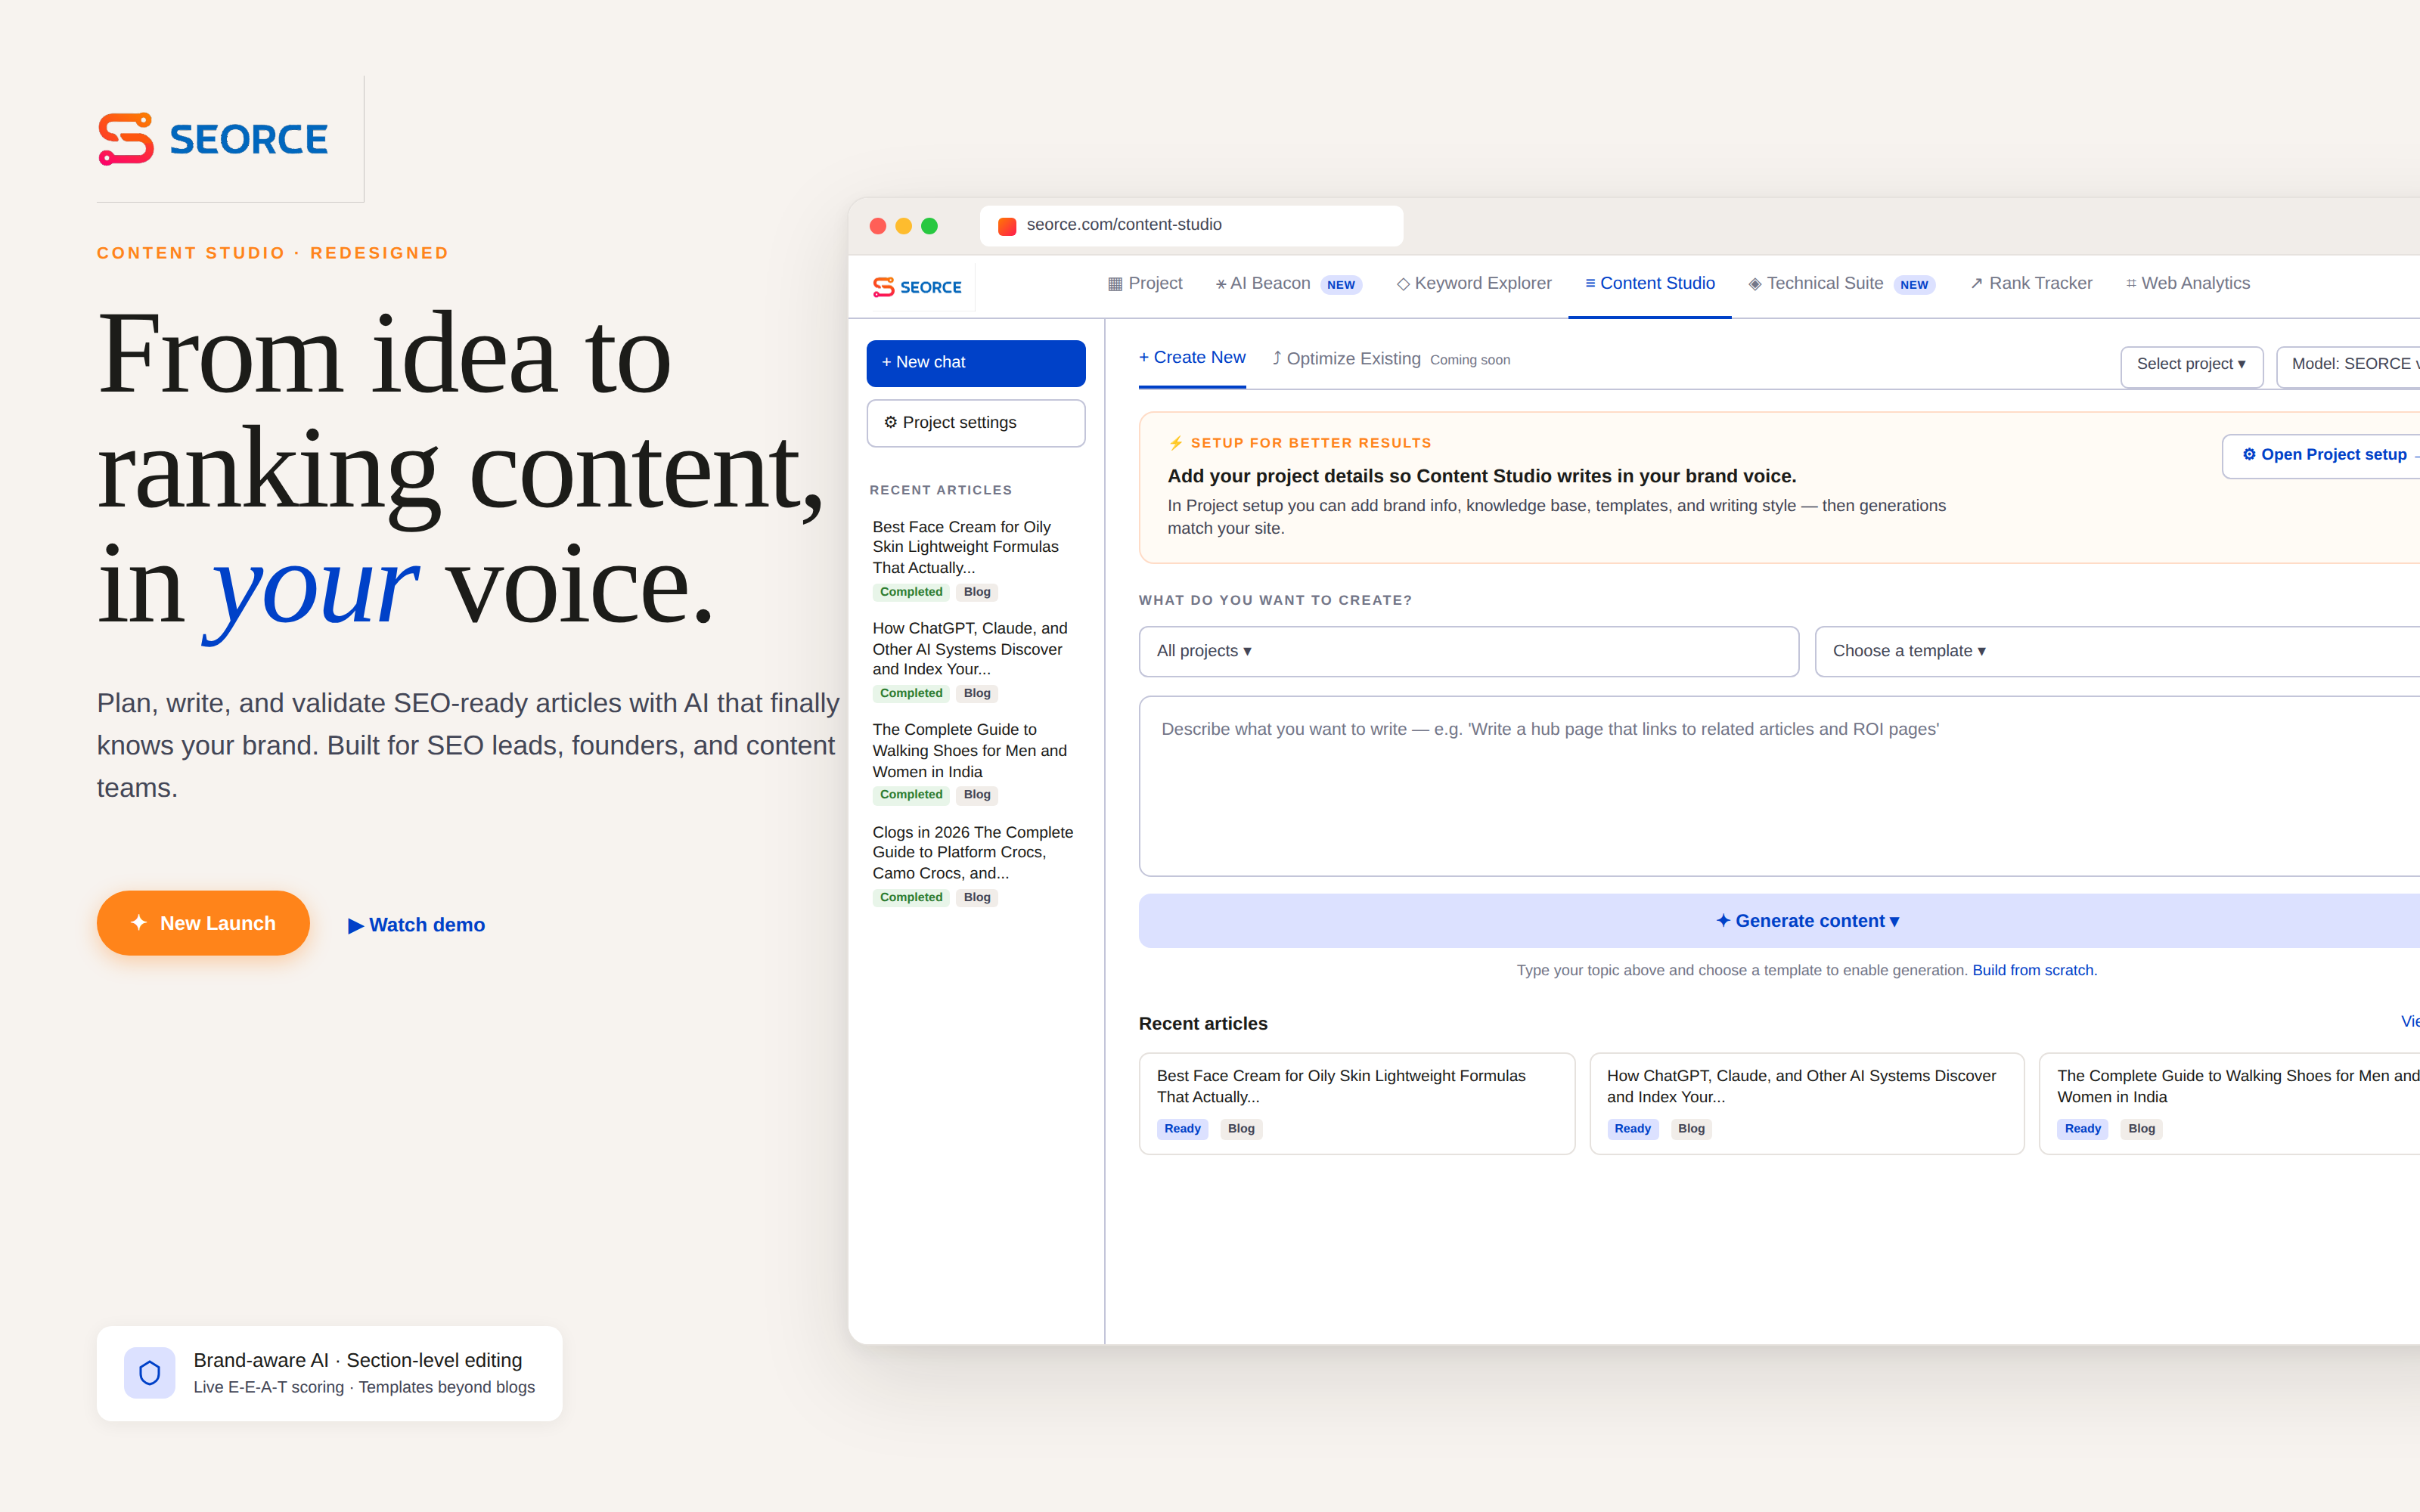Expand the Choose a template dropdown
The height and width of the screenshot is (1512, 2420).
pos(2117,651)
